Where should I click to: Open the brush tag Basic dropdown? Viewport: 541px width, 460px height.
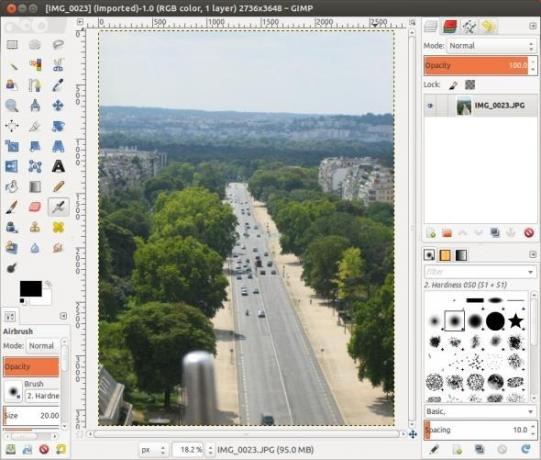point(480,411)
